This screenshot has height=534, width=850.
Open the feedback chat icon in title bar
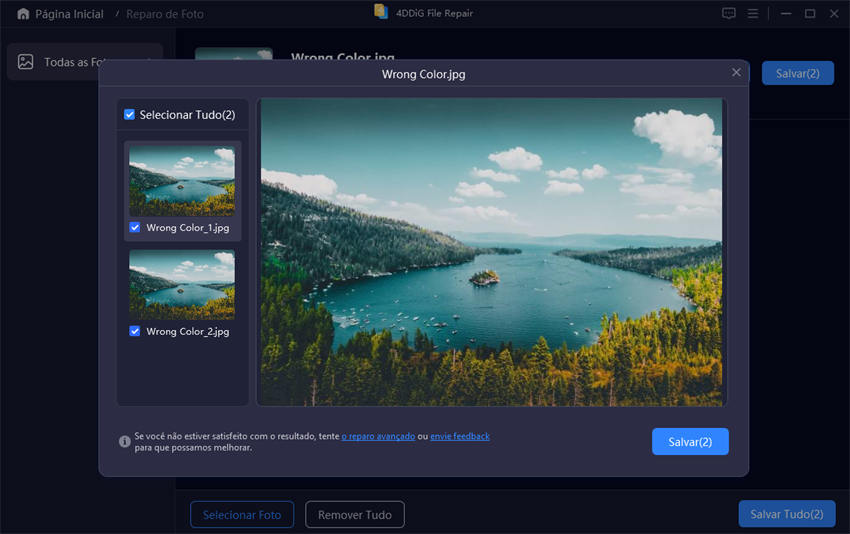[729, 13]
